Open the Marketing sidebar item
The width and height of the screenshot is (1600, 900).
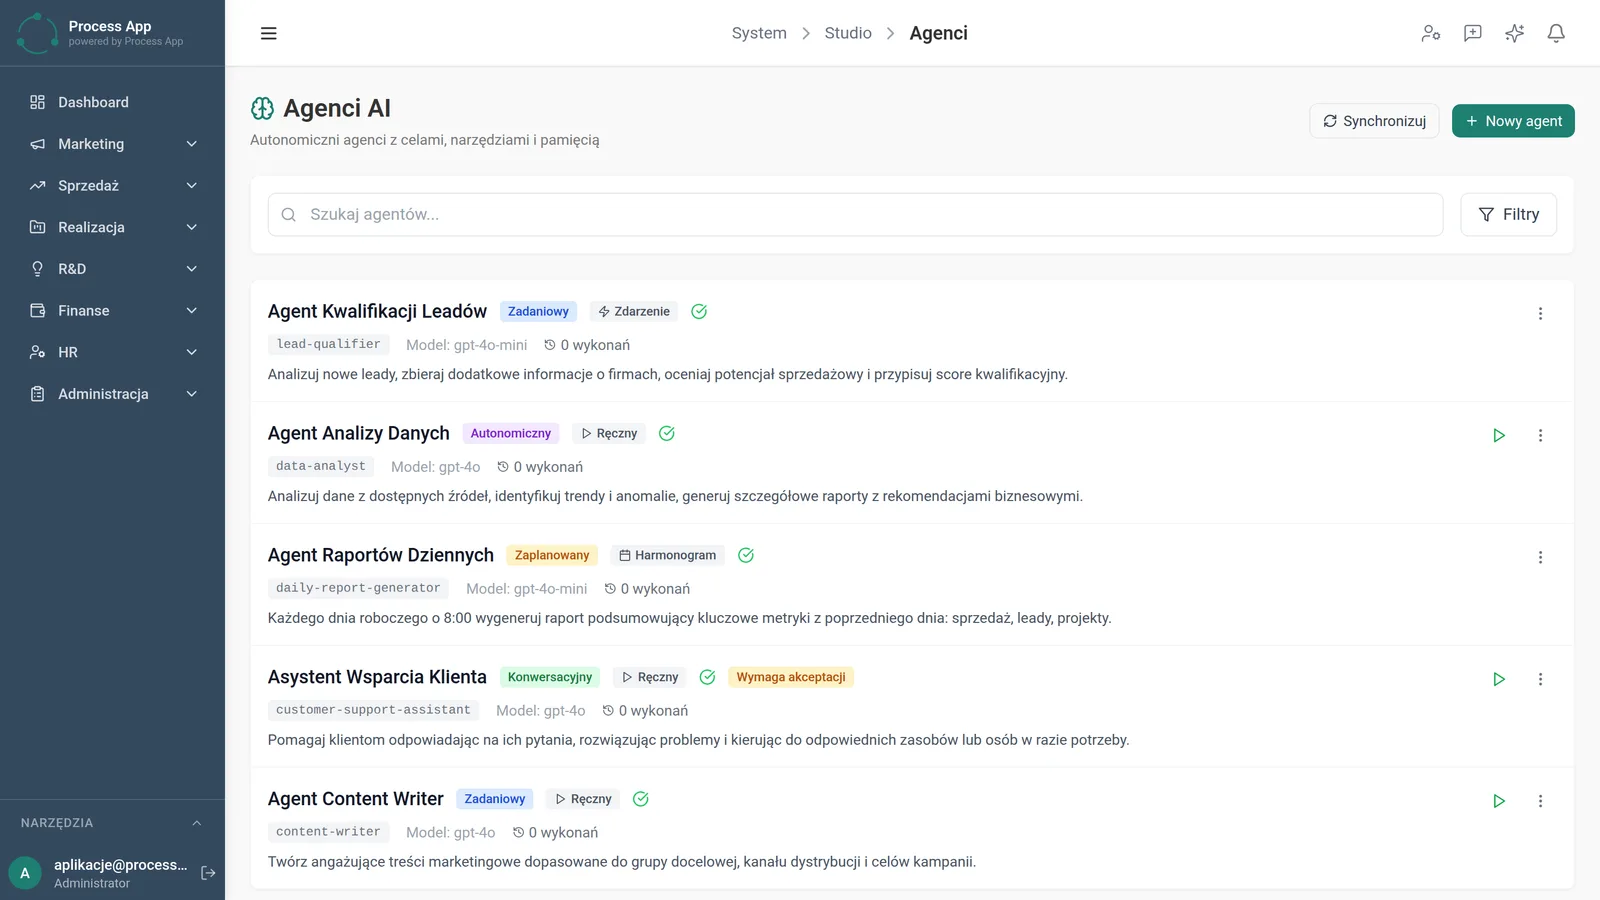click(x=112, y=144)
